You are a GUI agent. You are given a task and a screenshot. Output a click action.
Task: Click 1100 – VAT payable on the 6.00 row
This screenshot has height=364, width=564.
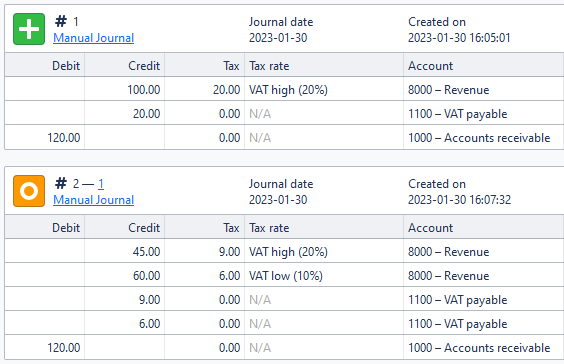coord(458,324)
